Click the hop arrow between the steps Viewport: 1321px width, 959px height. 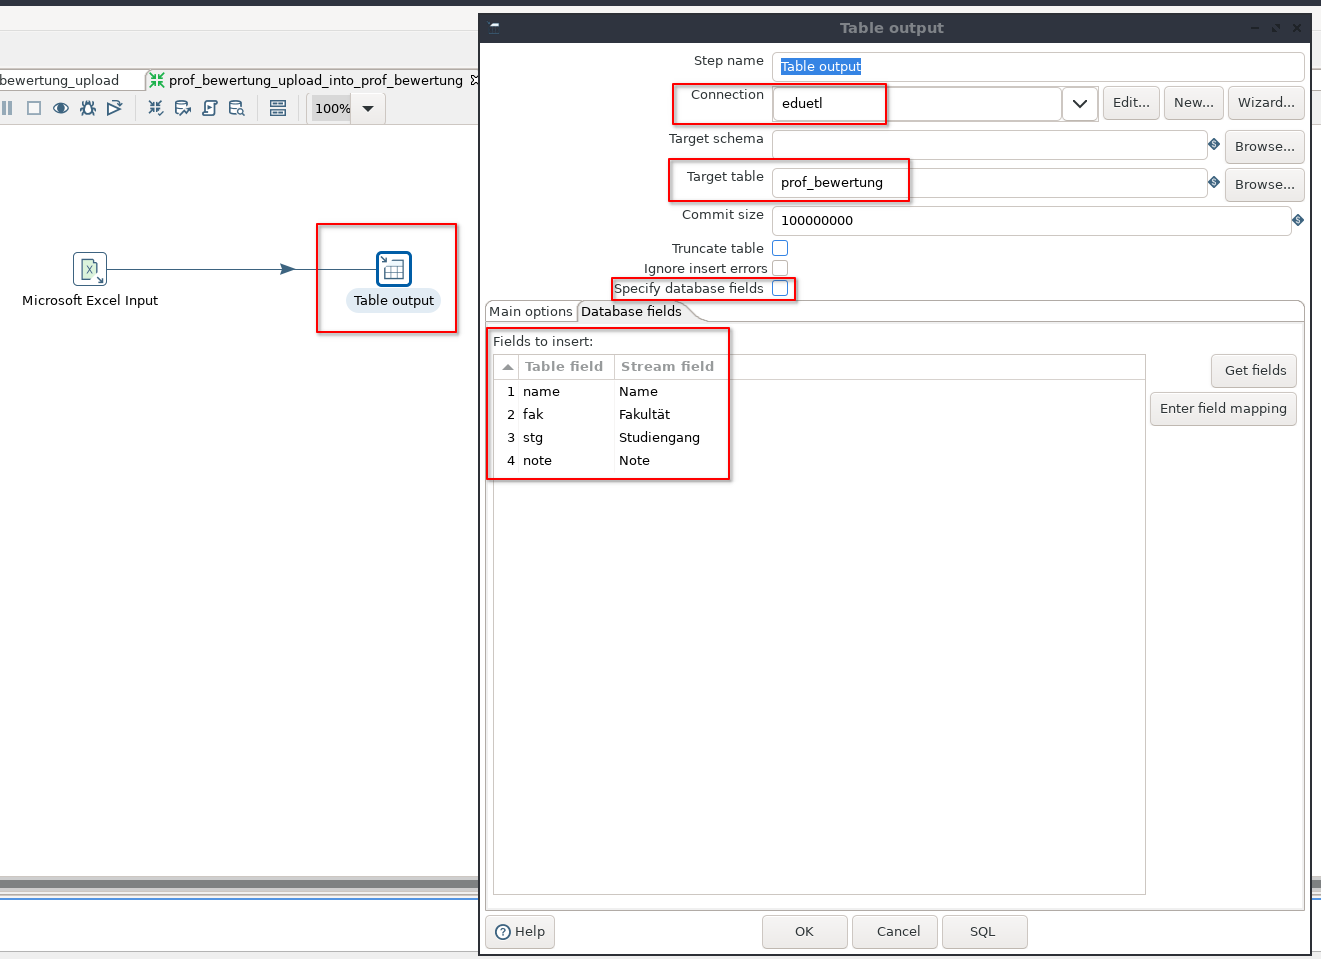[288, 269]
